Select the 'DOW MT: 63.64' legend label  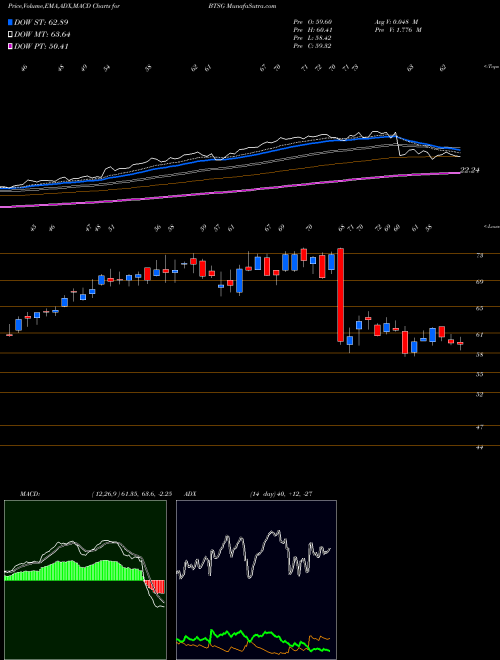point(42,35)
